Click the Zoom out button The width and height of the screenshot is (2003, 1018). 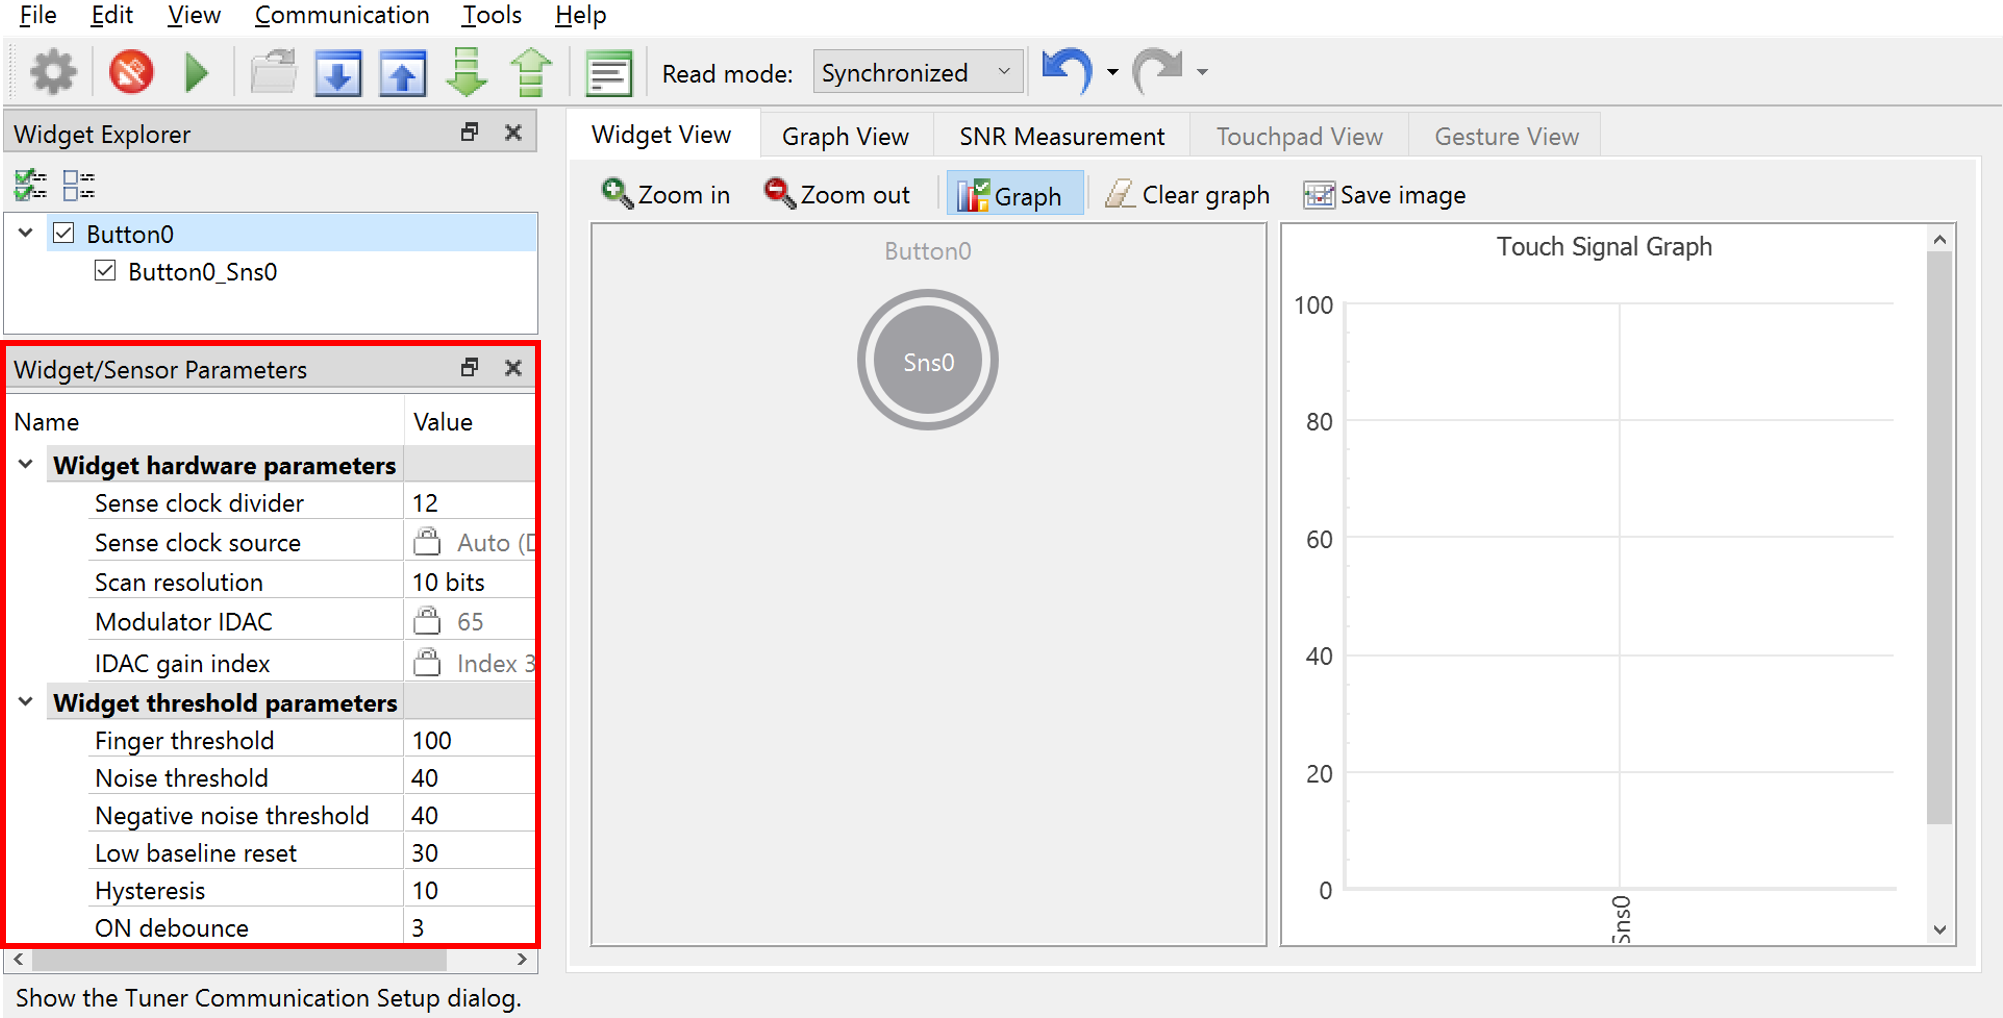coord(836,194)
